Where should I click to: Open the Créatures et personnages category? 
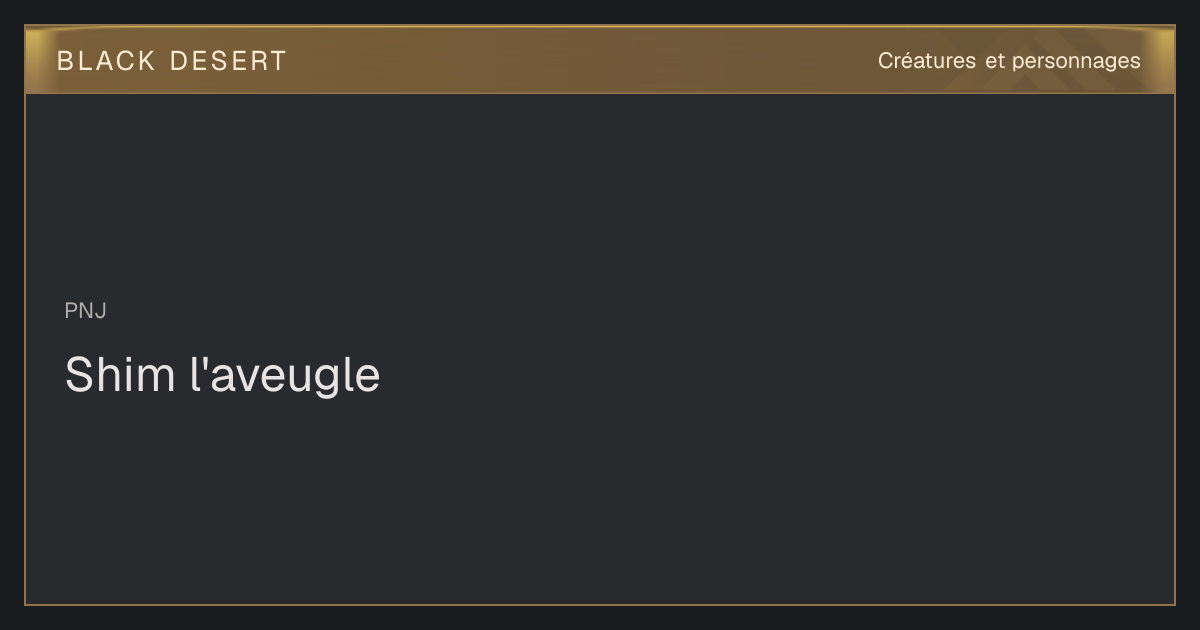click(1009, 61)
